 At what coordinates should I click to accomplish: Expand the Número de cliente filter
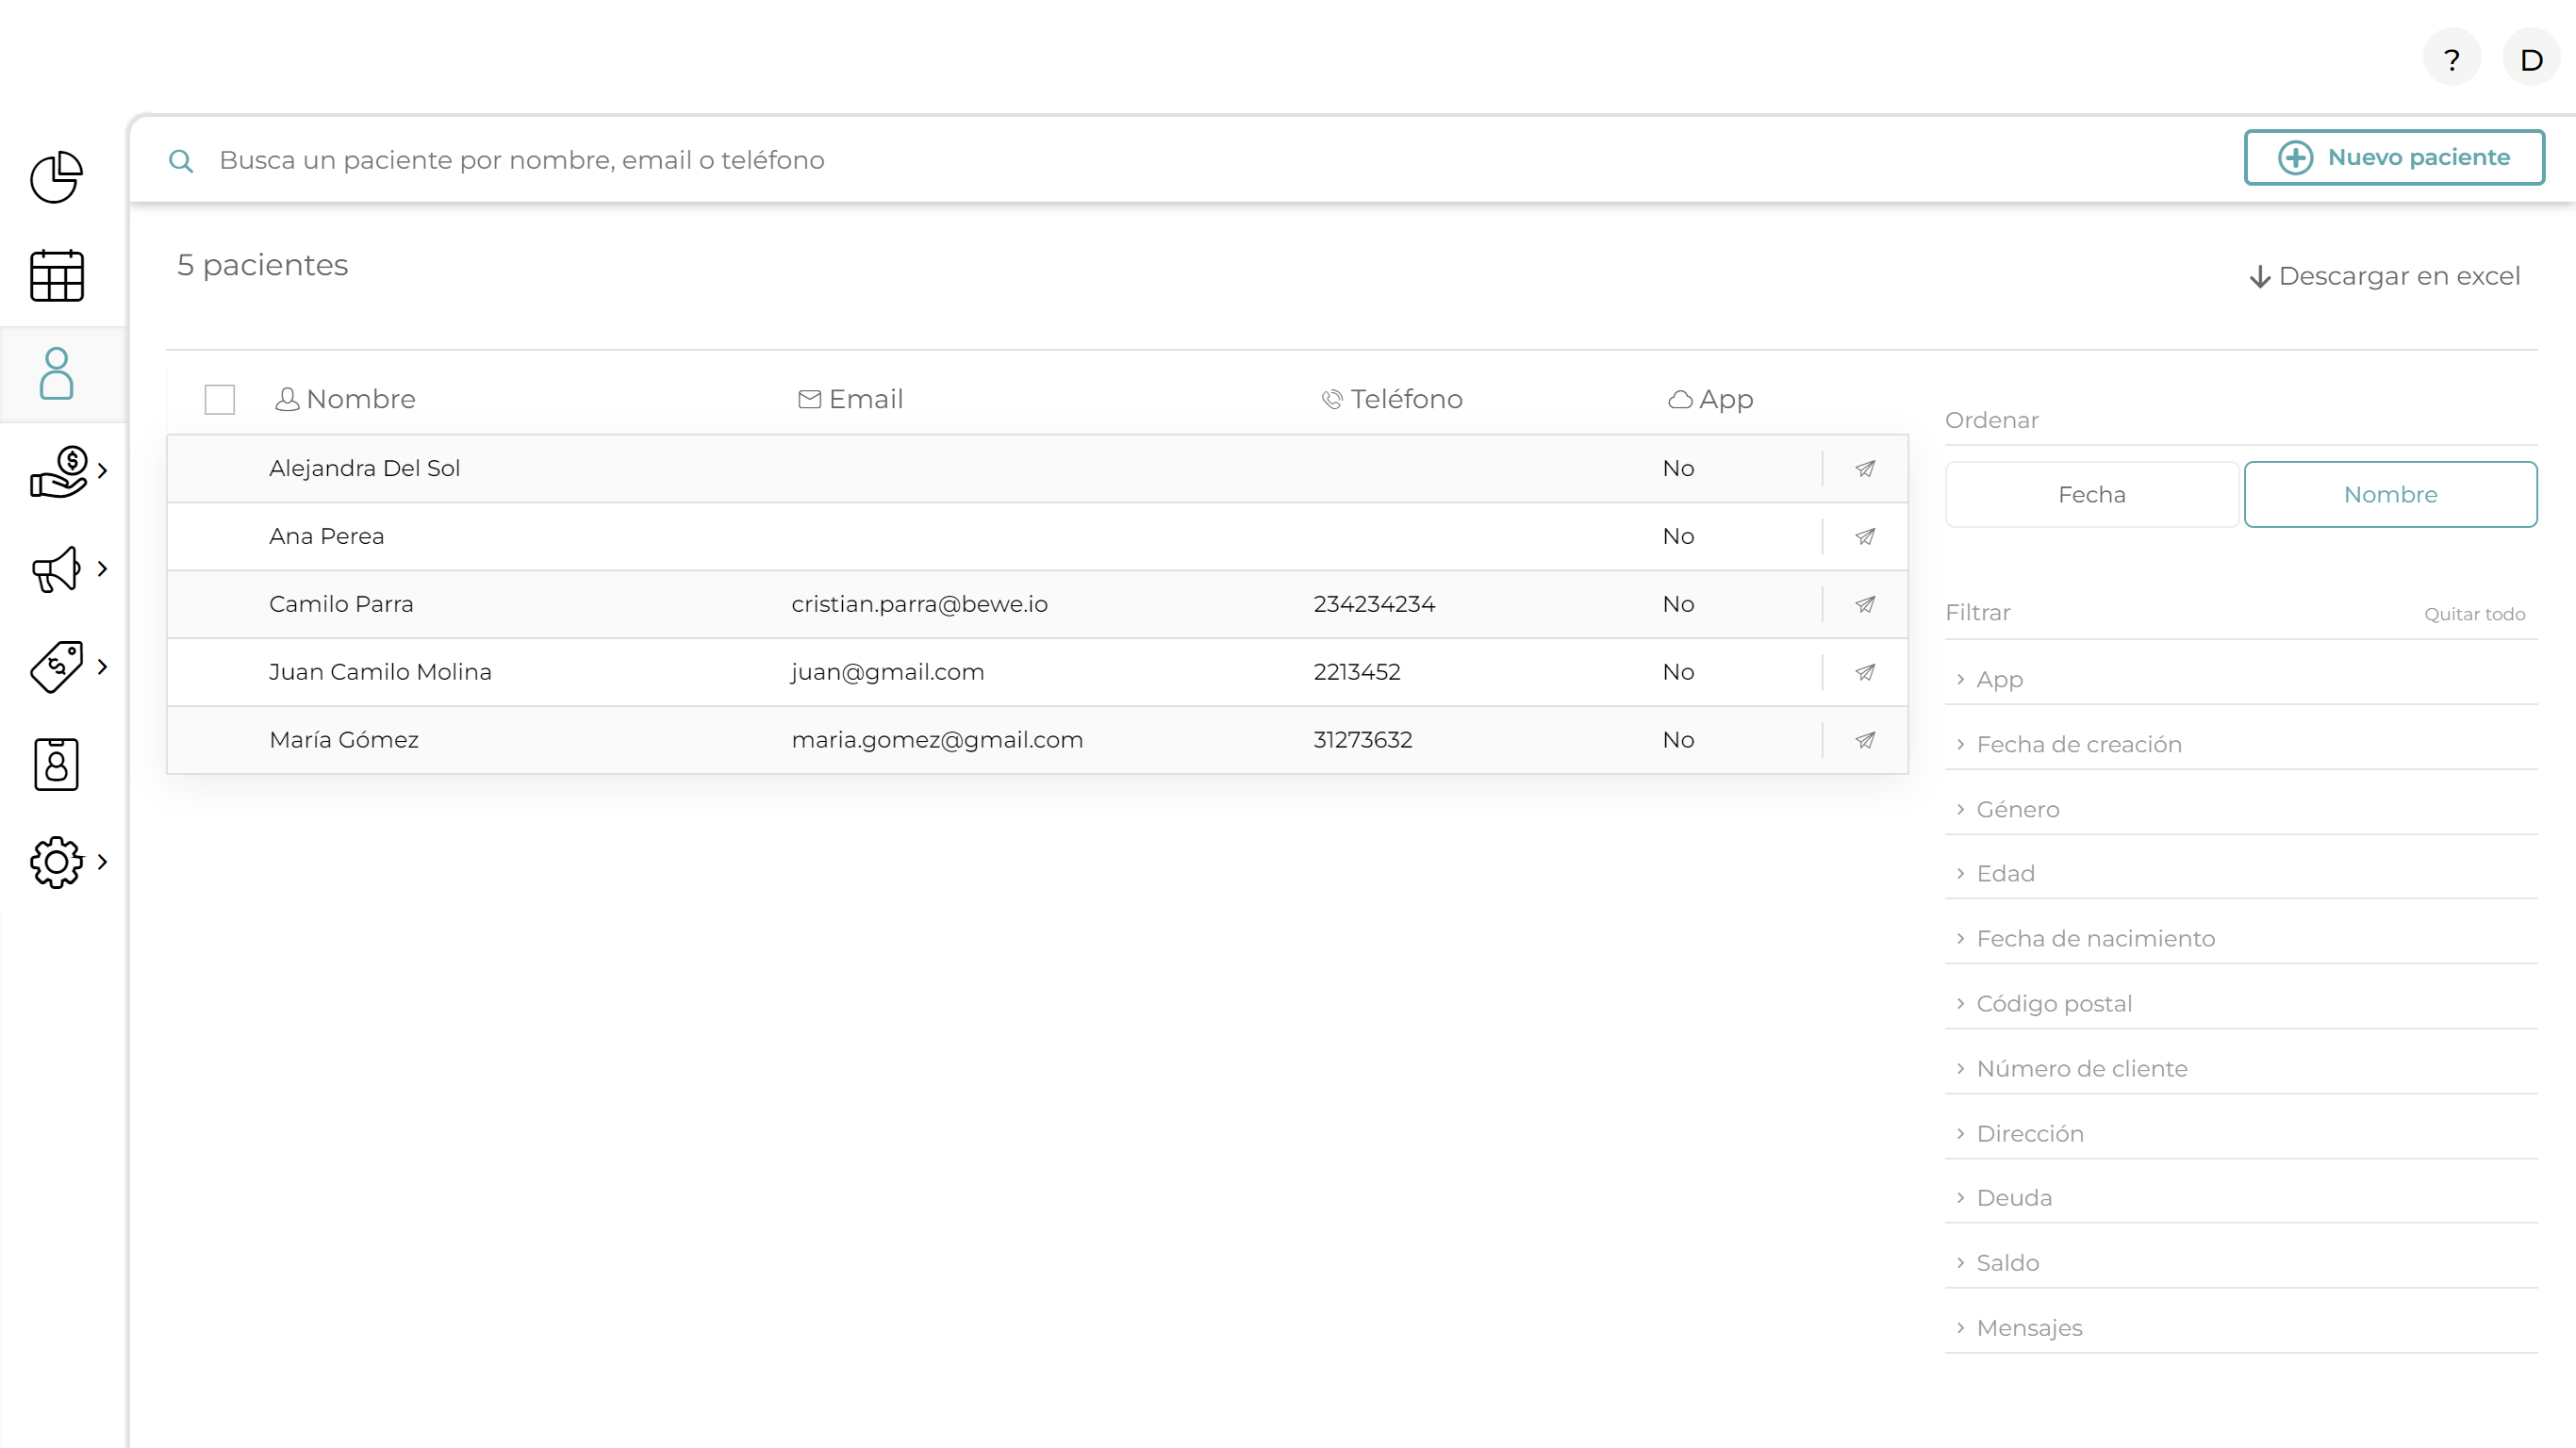coord(2241,1068)
